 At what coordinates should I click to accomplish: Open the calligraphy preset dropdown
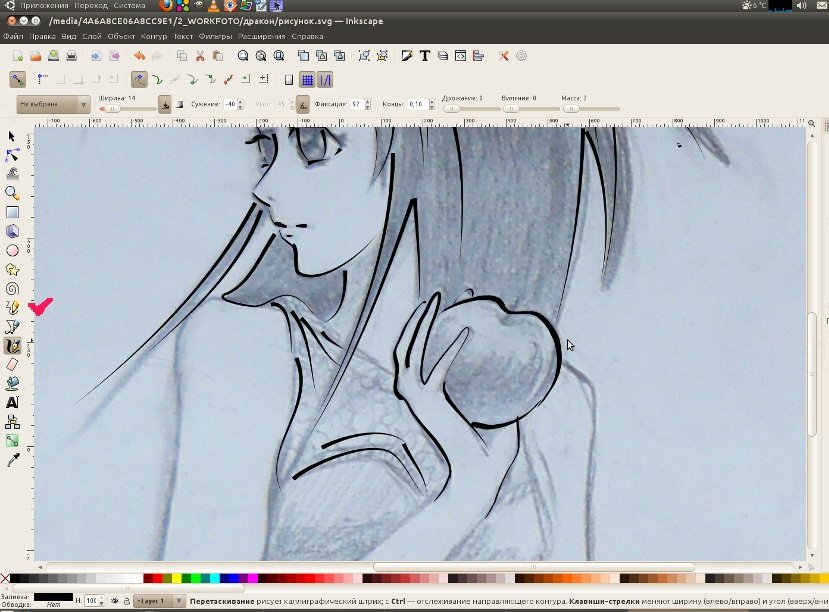(x=53, y=104)
